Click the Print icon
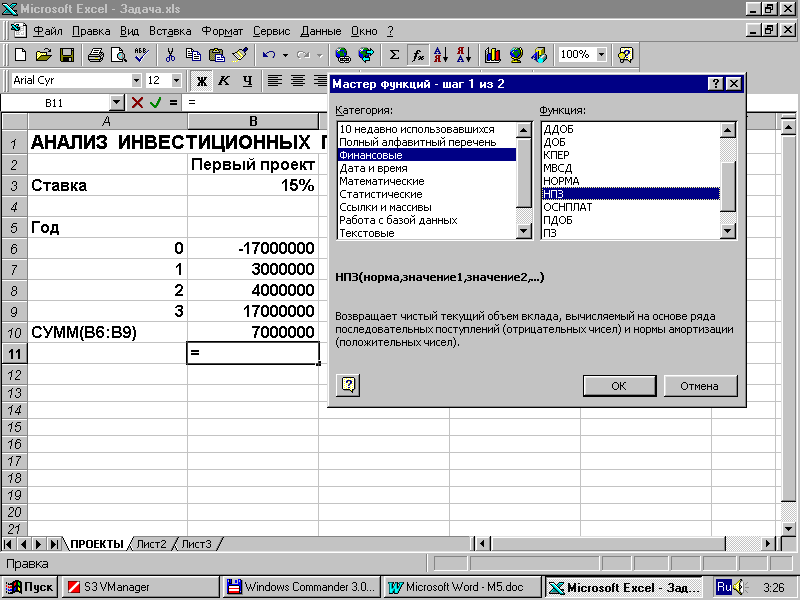Screen dimensions: 800x600 [95, 55]
